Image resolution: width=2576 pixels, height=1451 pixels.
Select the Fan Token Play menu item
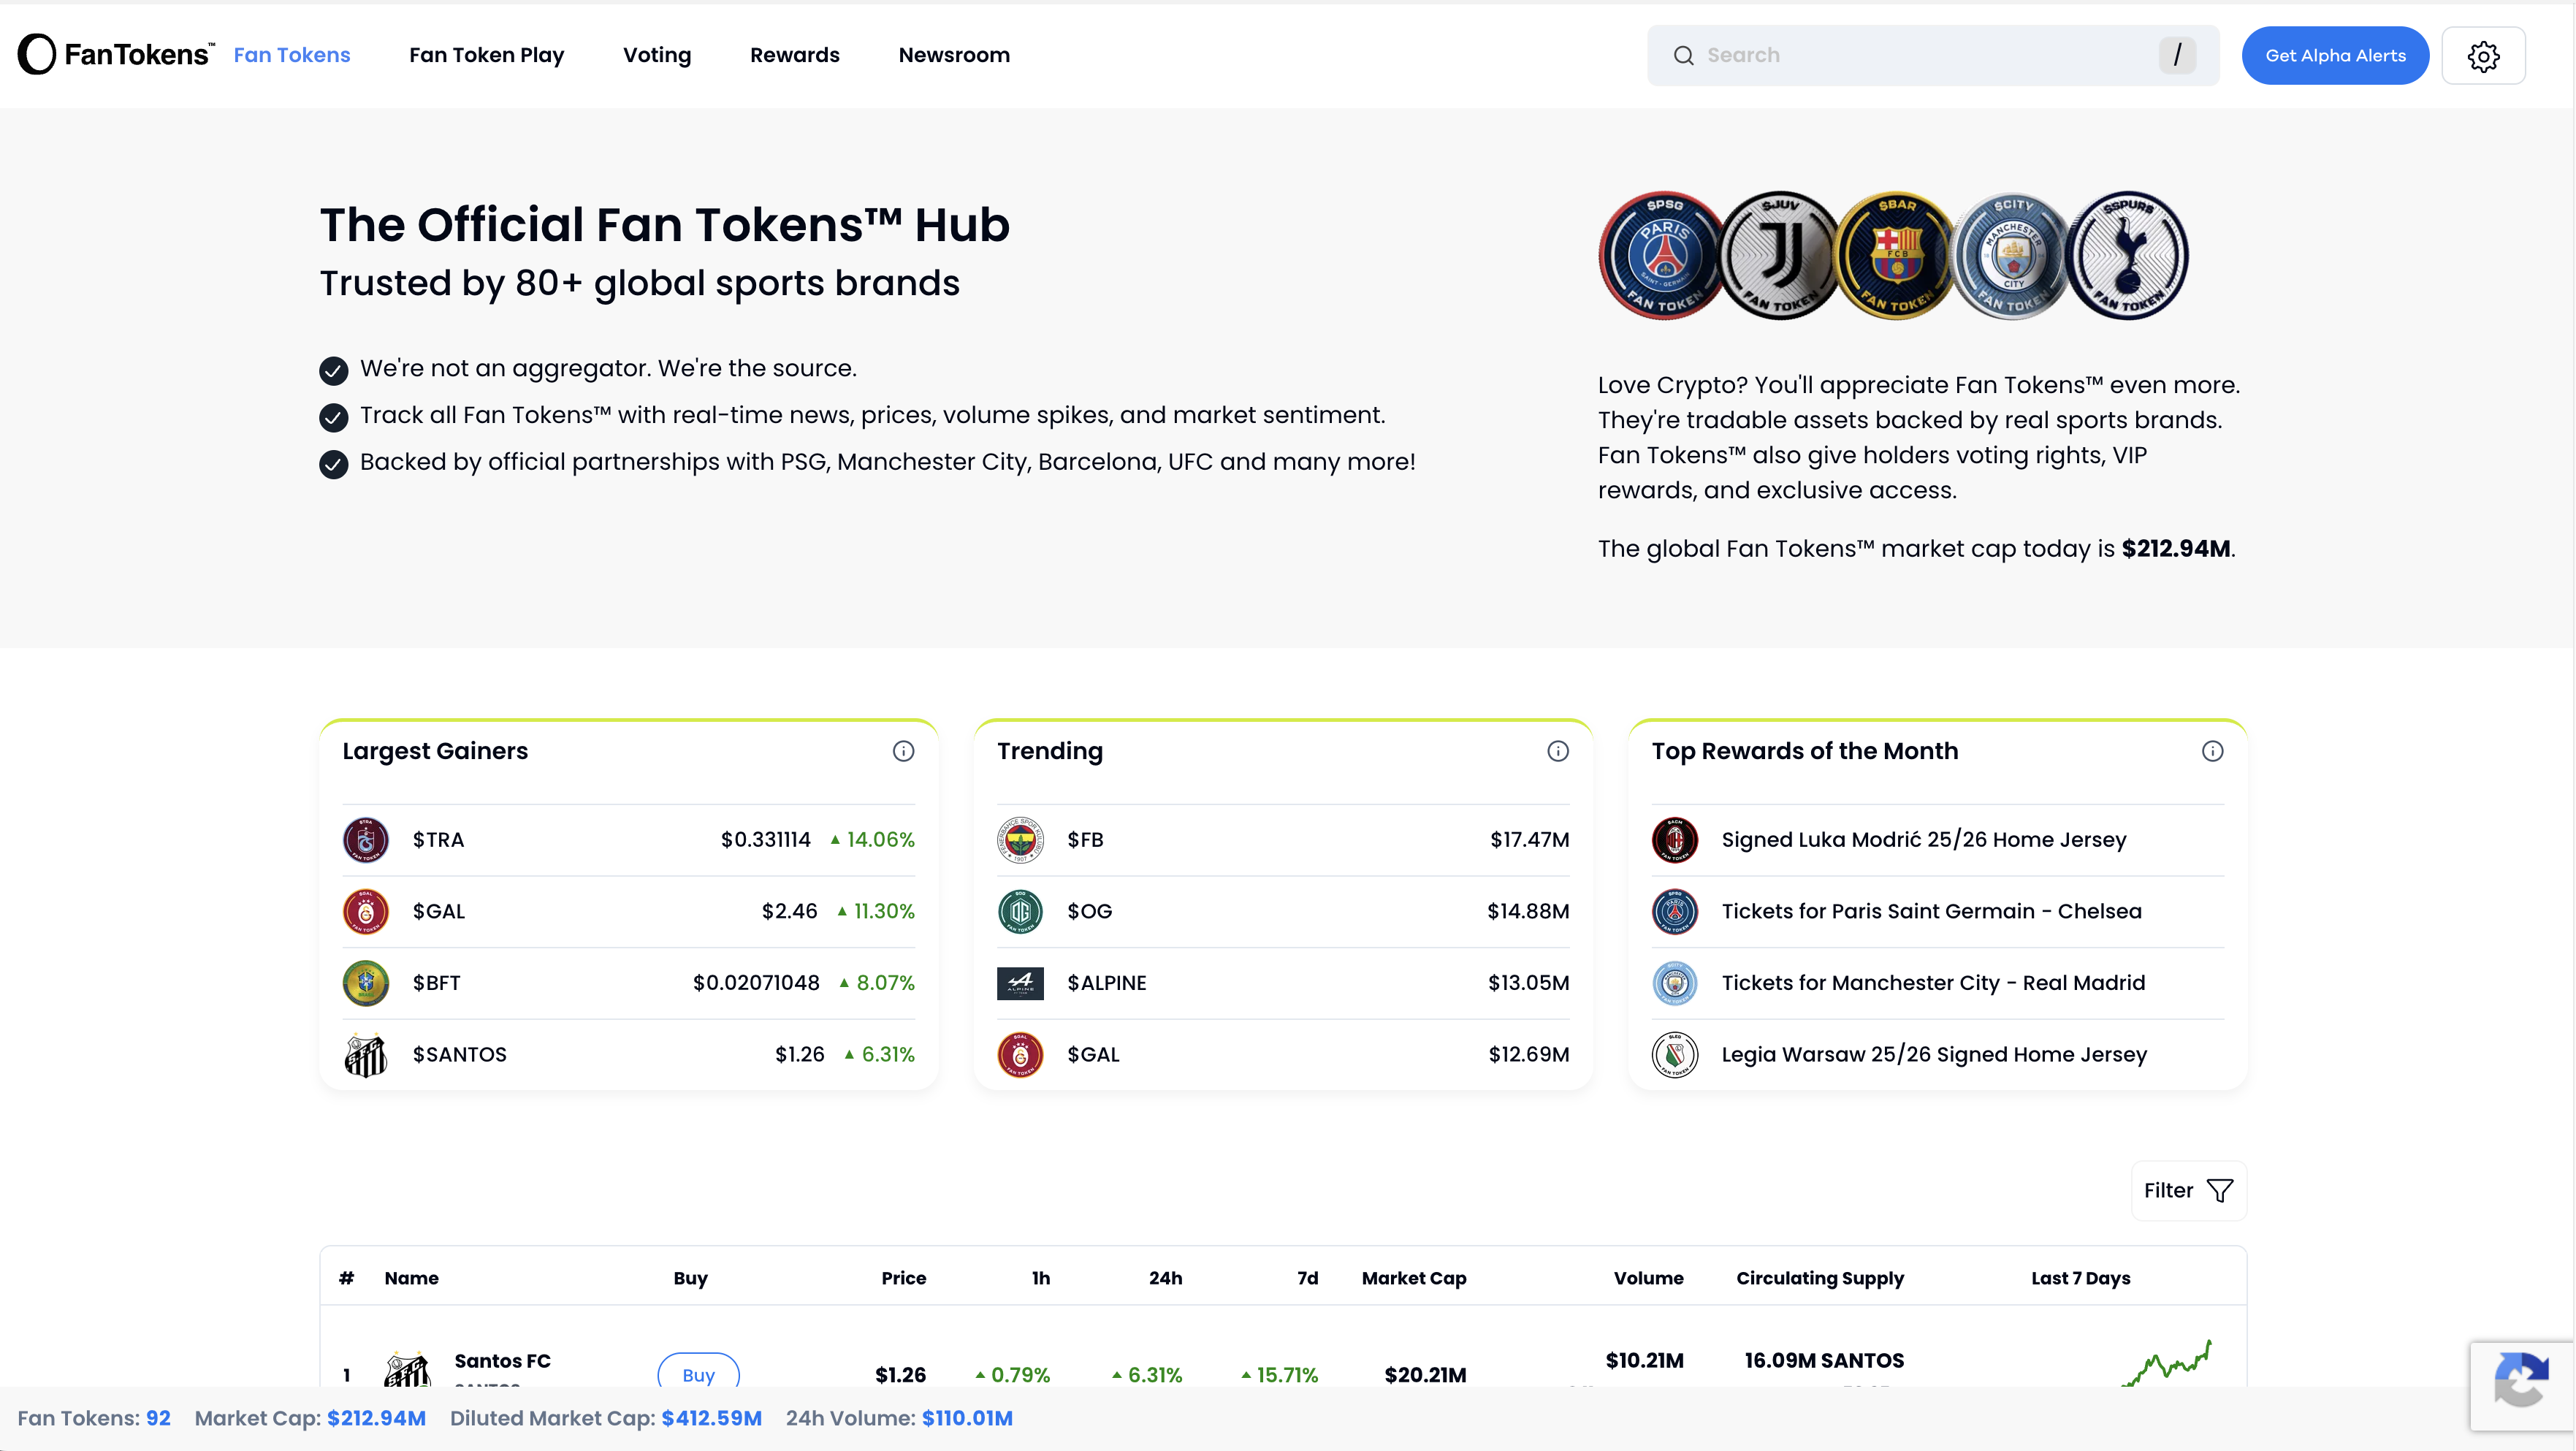487,55
